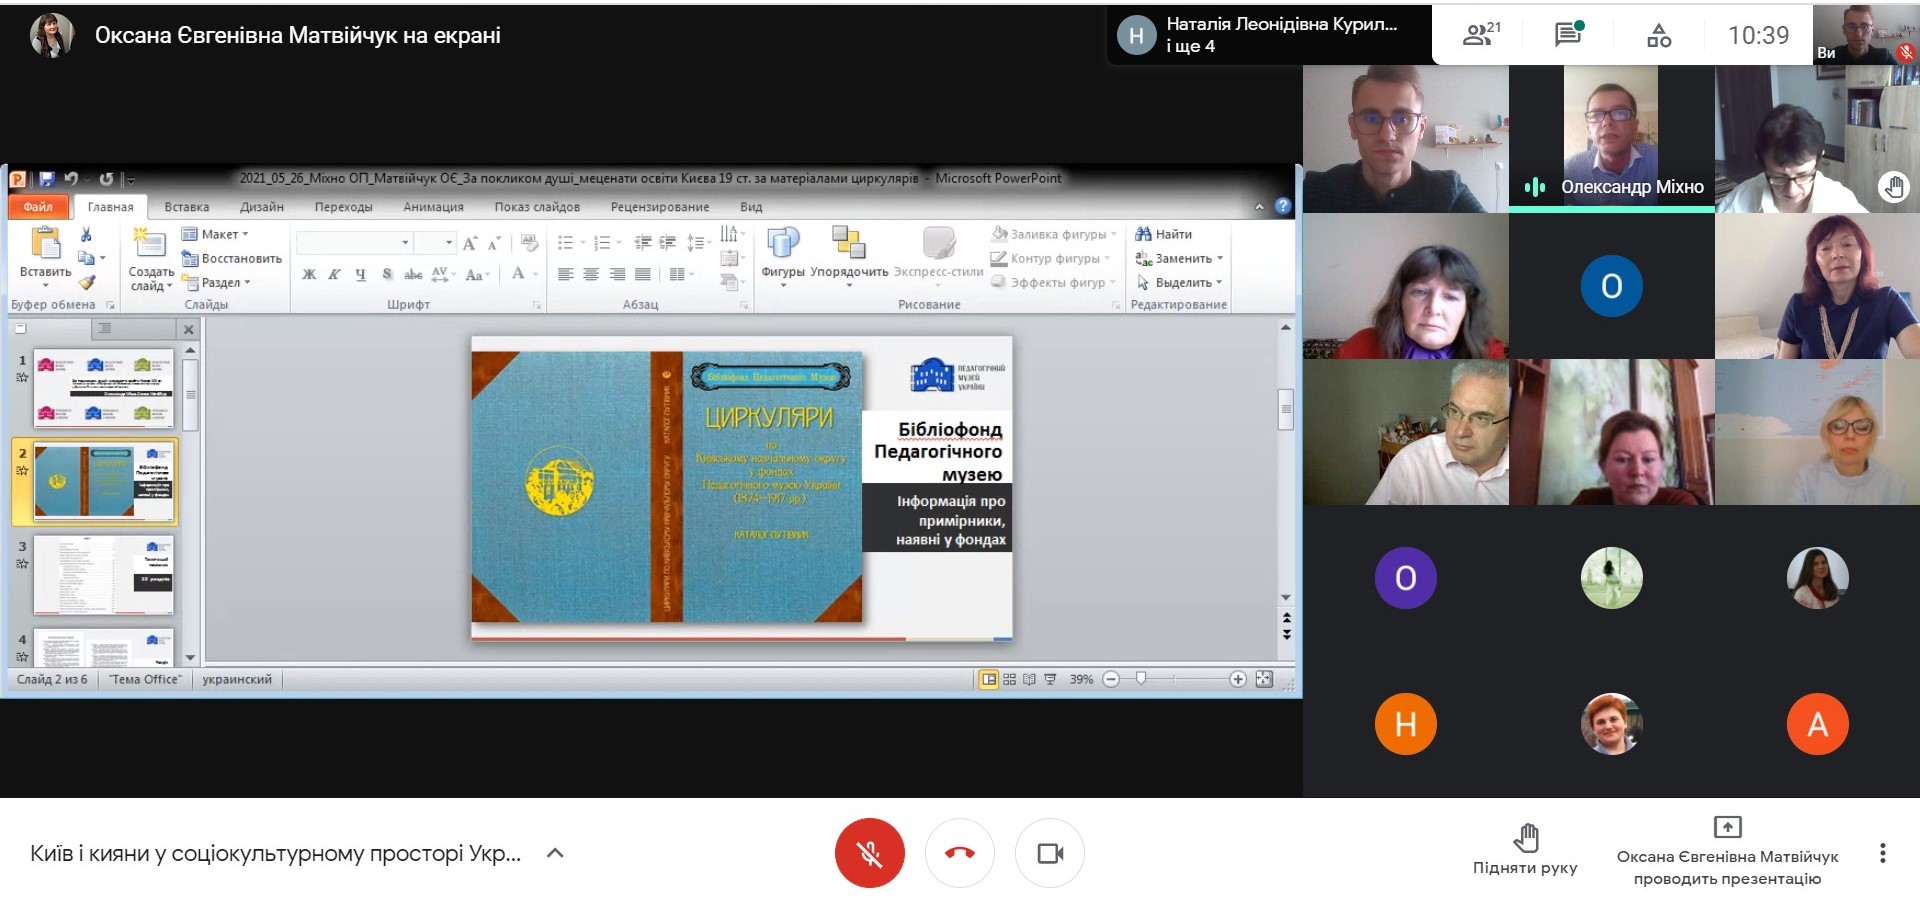Open more options three-dot menu
This screenshot has width=1920, height=900.
coord(1882,853)
